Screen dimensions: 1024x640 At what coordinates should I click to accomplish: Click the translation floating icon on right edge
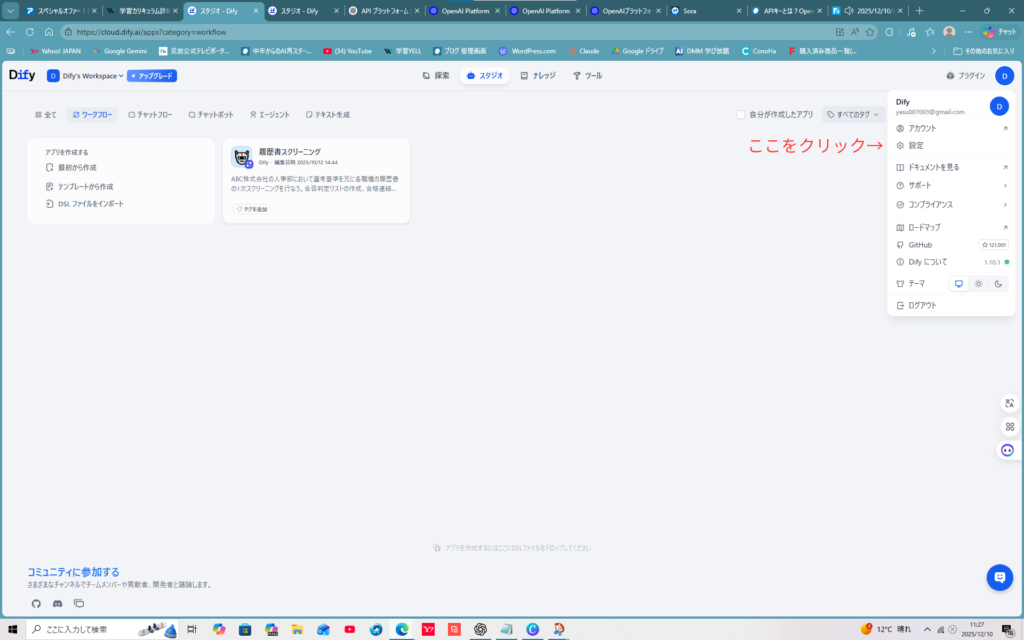[1008, 404]
